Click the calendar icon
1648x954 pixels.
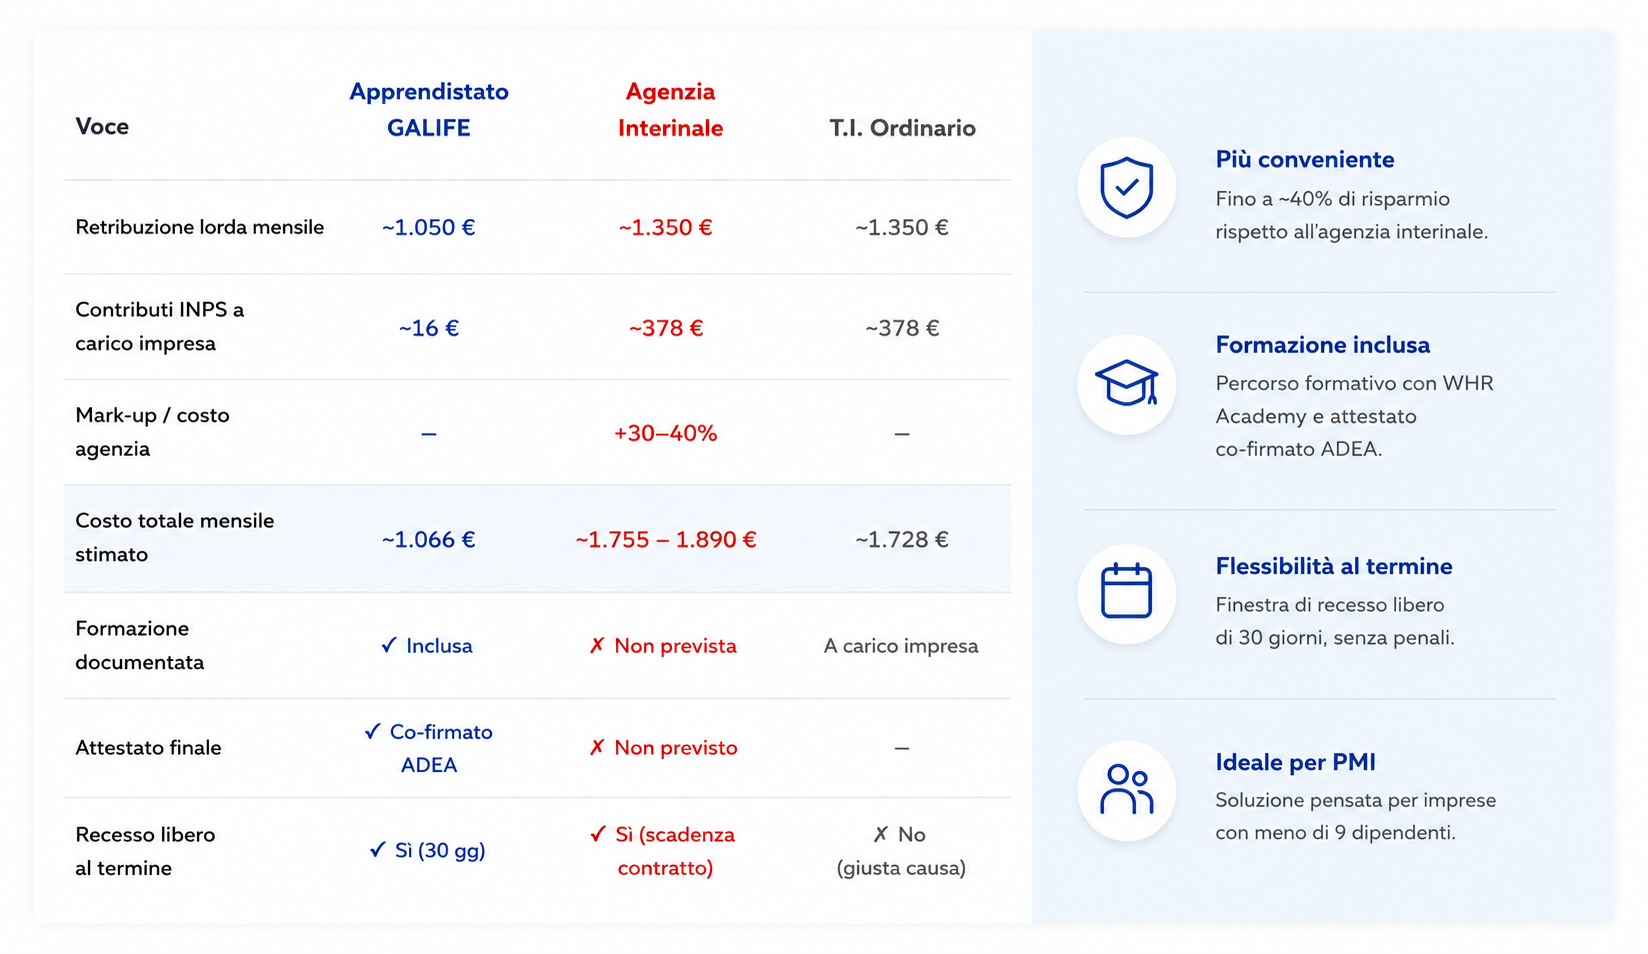click(x=1126, y=591)
